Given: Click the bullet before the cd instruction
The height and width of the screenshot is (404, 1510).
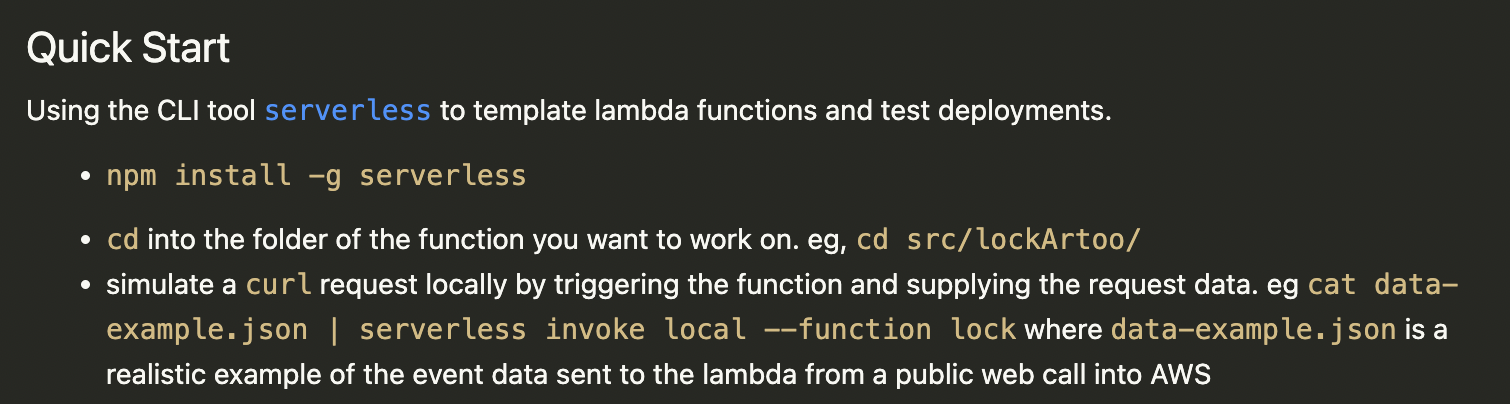Looking at the screenshot, I should tap(85, 242).
